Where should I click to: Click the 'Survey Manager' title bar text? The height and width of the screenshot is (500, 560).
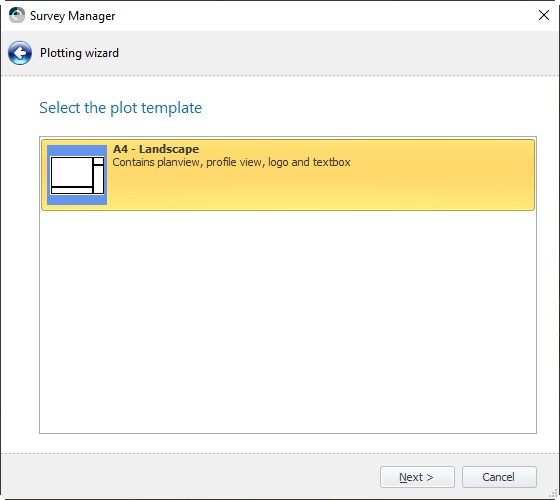coord(72,16)
